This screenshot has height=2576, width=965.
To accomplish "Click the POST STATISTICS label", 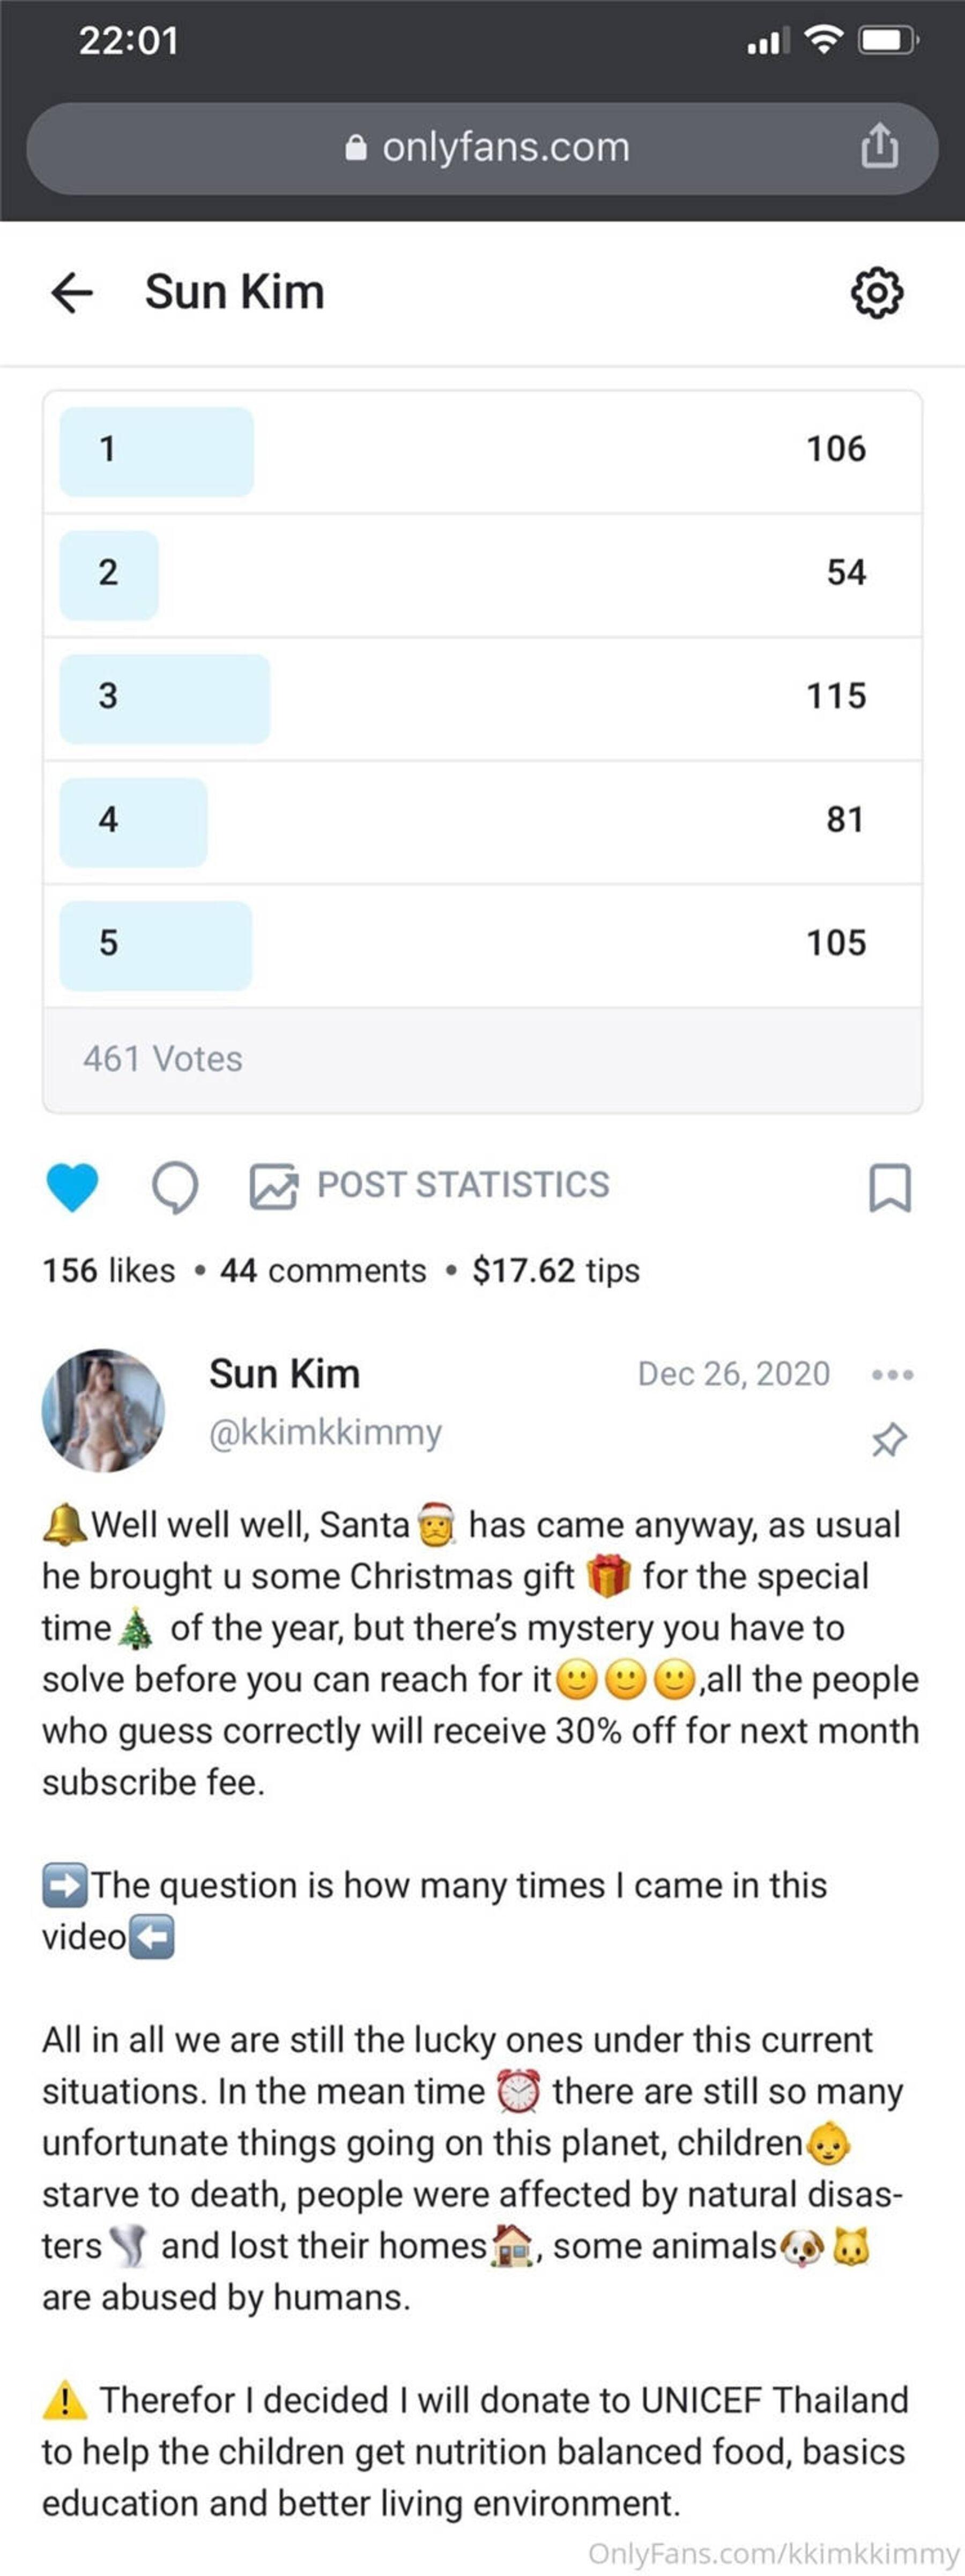I will point(463,1185).
